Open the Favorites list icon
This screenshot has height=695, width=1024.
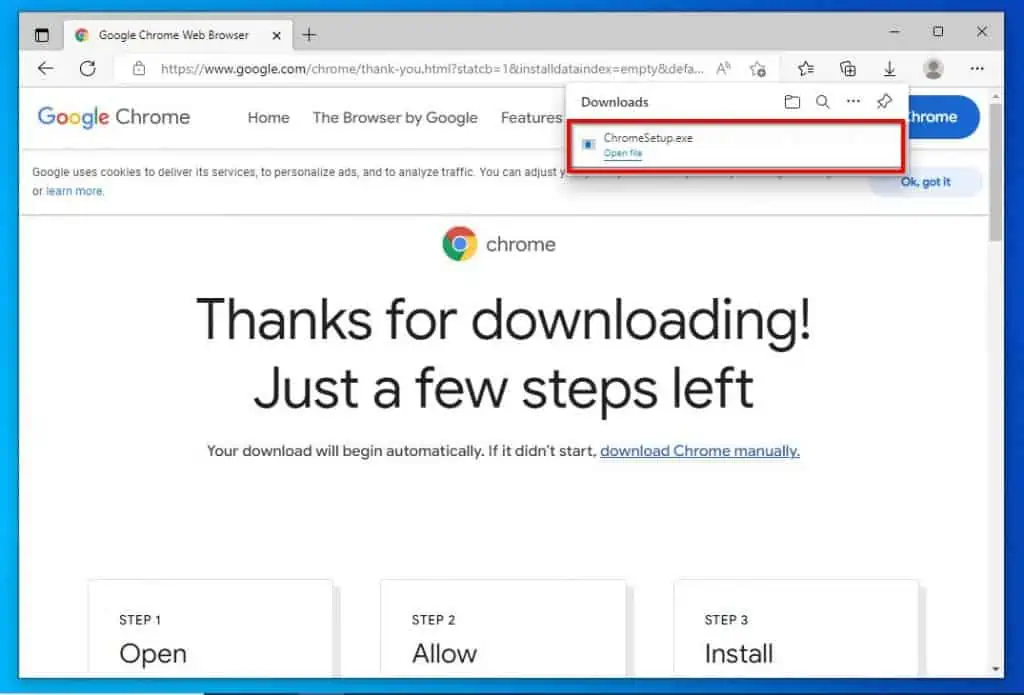(806, 69)
